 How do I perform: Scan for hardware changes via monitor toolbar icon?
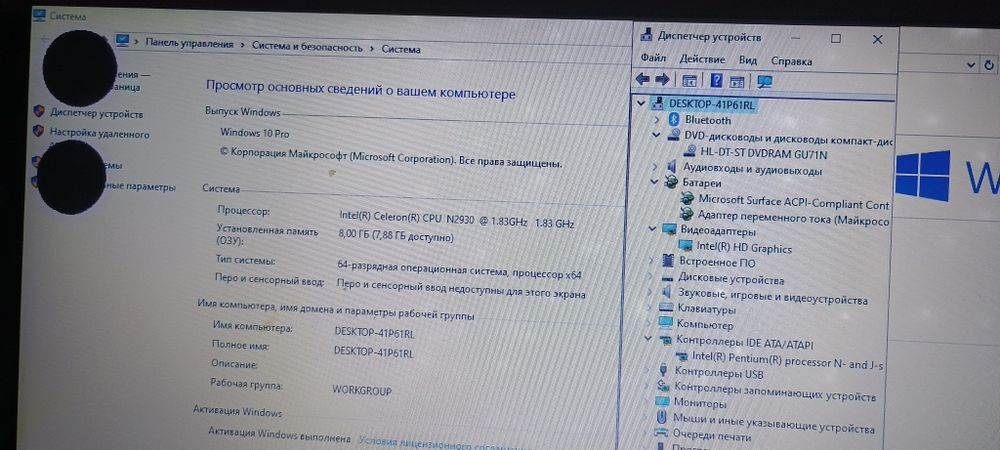(x=764, y=81)
